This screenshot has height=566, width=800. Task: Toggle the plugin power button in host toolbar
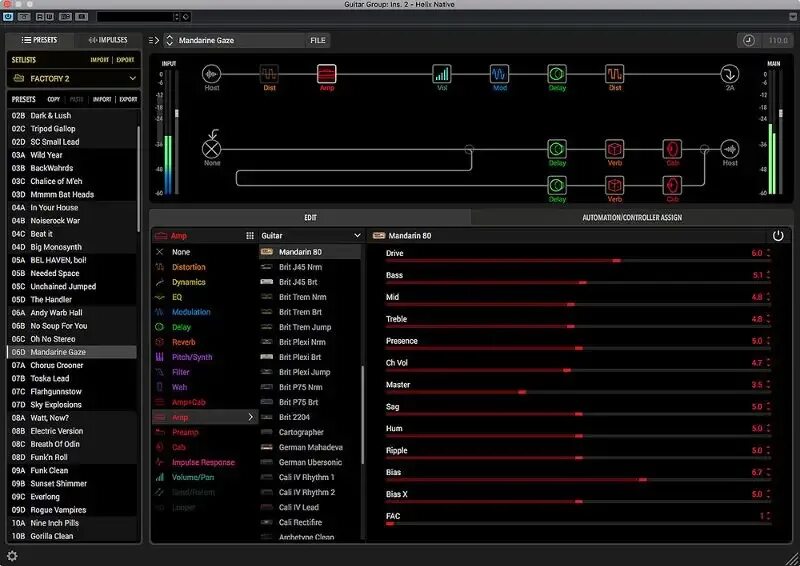point(8,17)
